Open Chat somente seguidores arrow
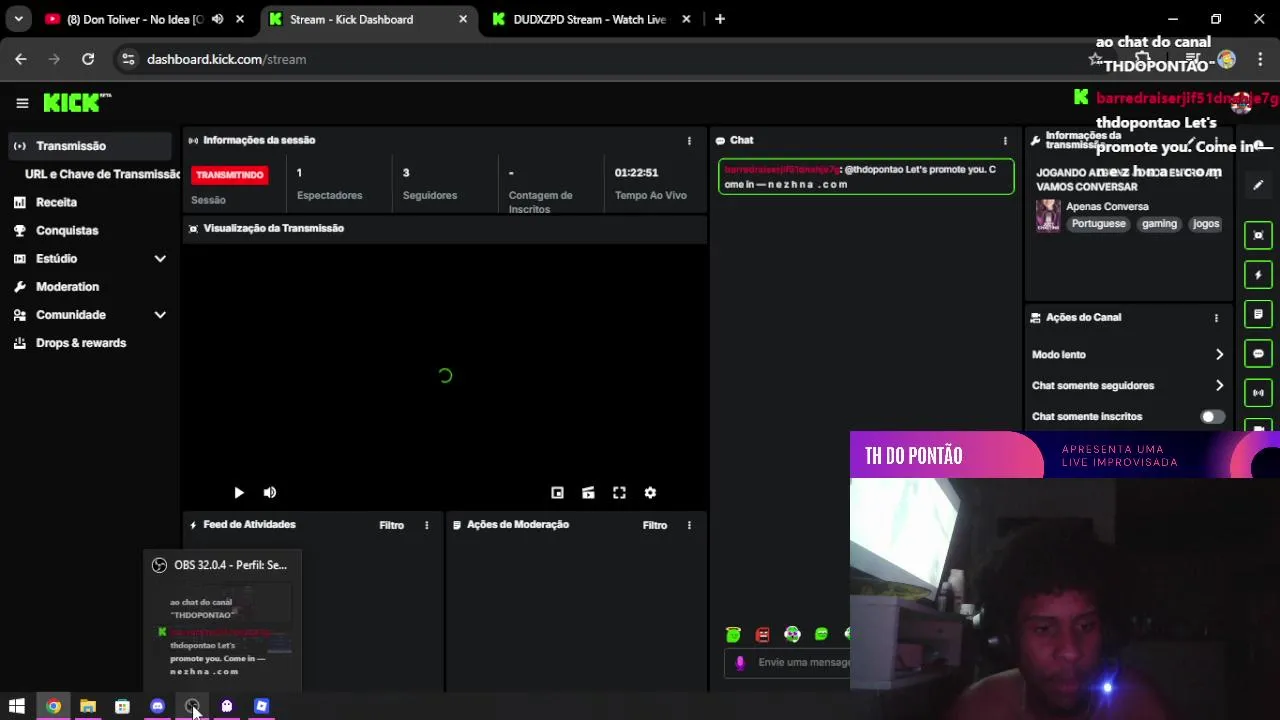1280x720 pixels. (1219, 386)
